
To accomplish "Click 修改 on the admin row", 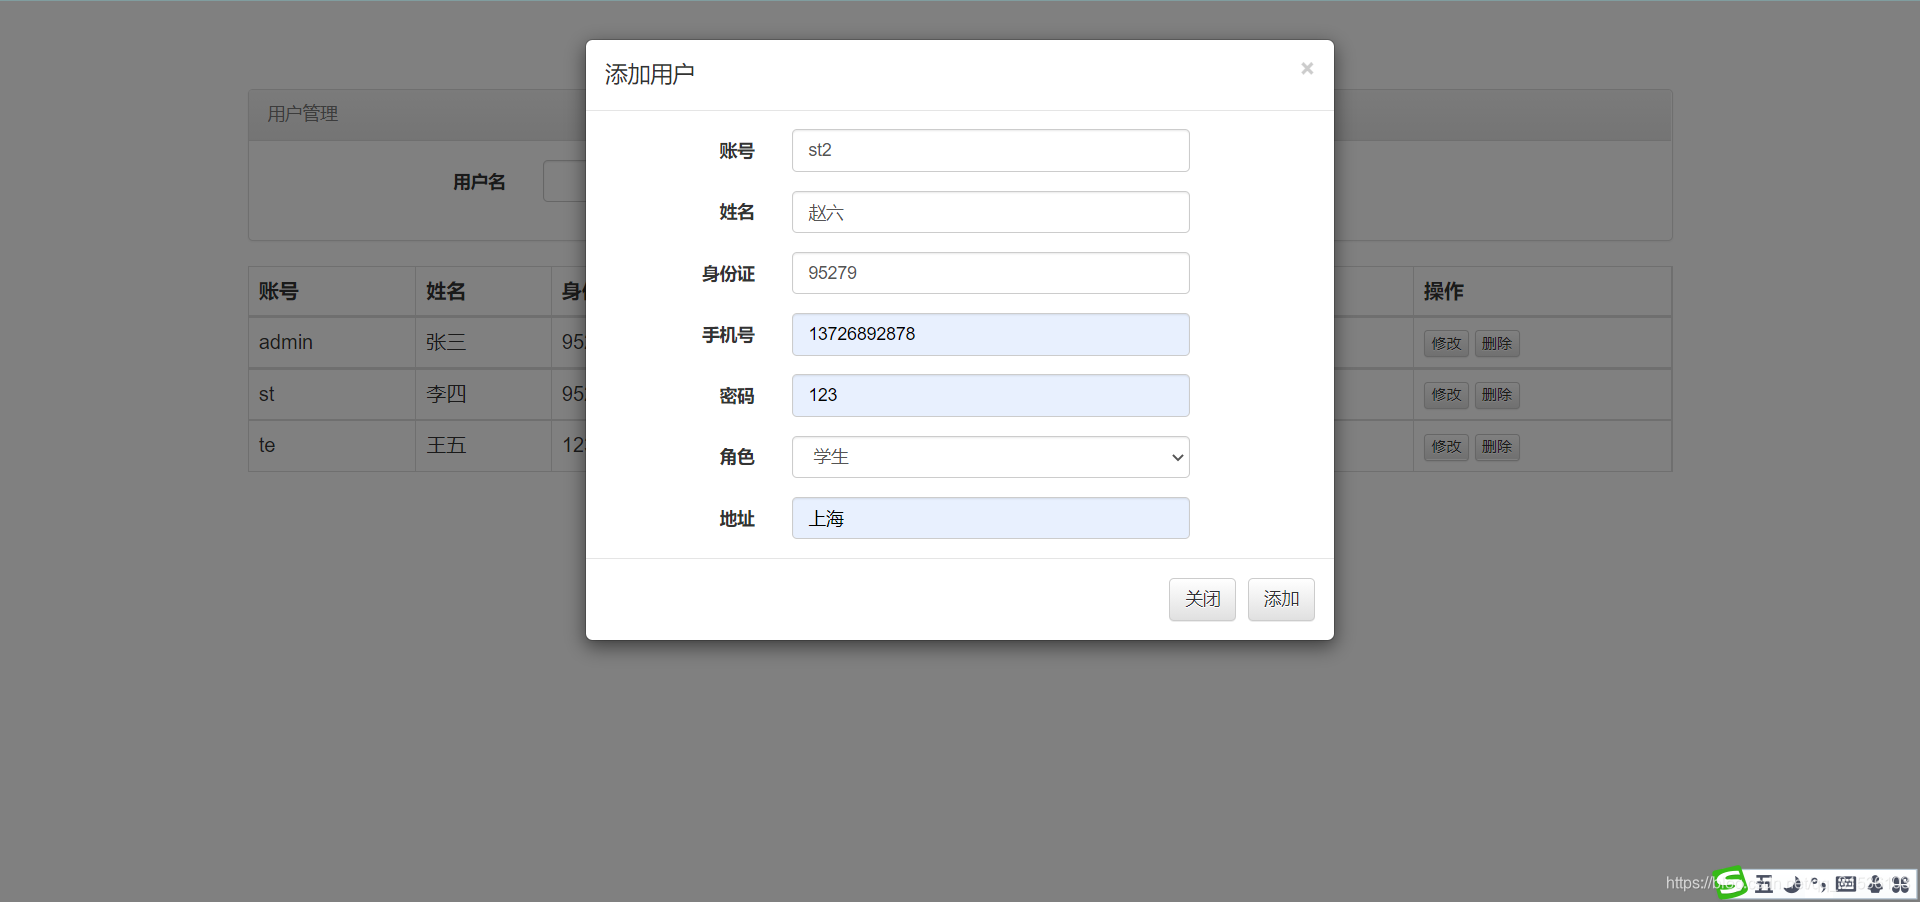I will [x=1445, y=343].
